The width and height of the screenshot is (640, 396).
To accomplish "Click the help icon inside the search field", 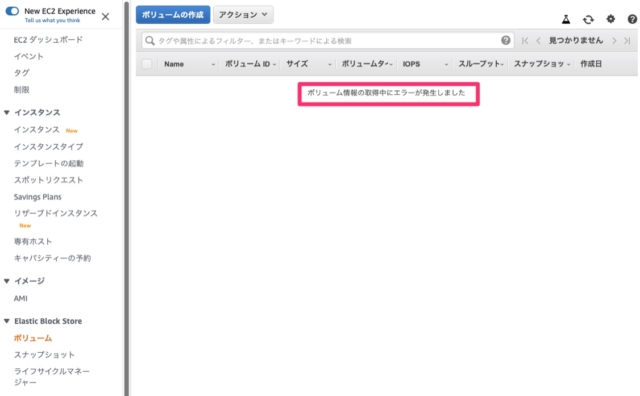I will pos(506,40).
